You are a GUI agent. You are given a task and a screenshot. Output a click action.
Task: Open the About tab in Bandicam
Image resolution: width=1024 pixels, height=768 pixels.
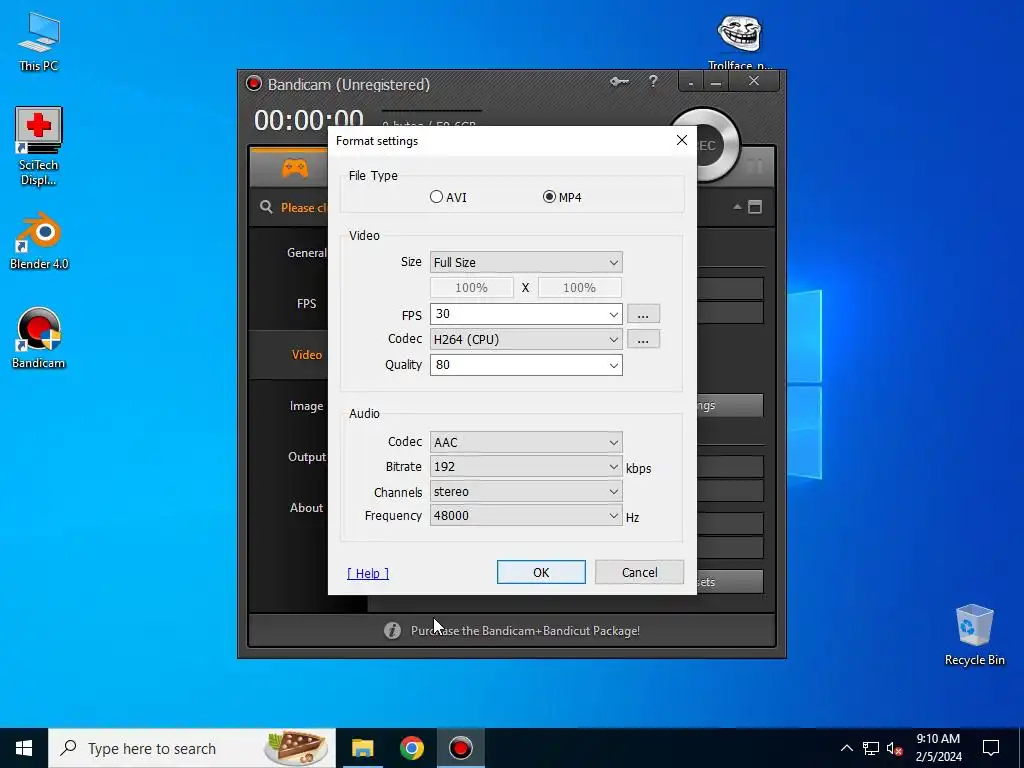click(306, 507)
